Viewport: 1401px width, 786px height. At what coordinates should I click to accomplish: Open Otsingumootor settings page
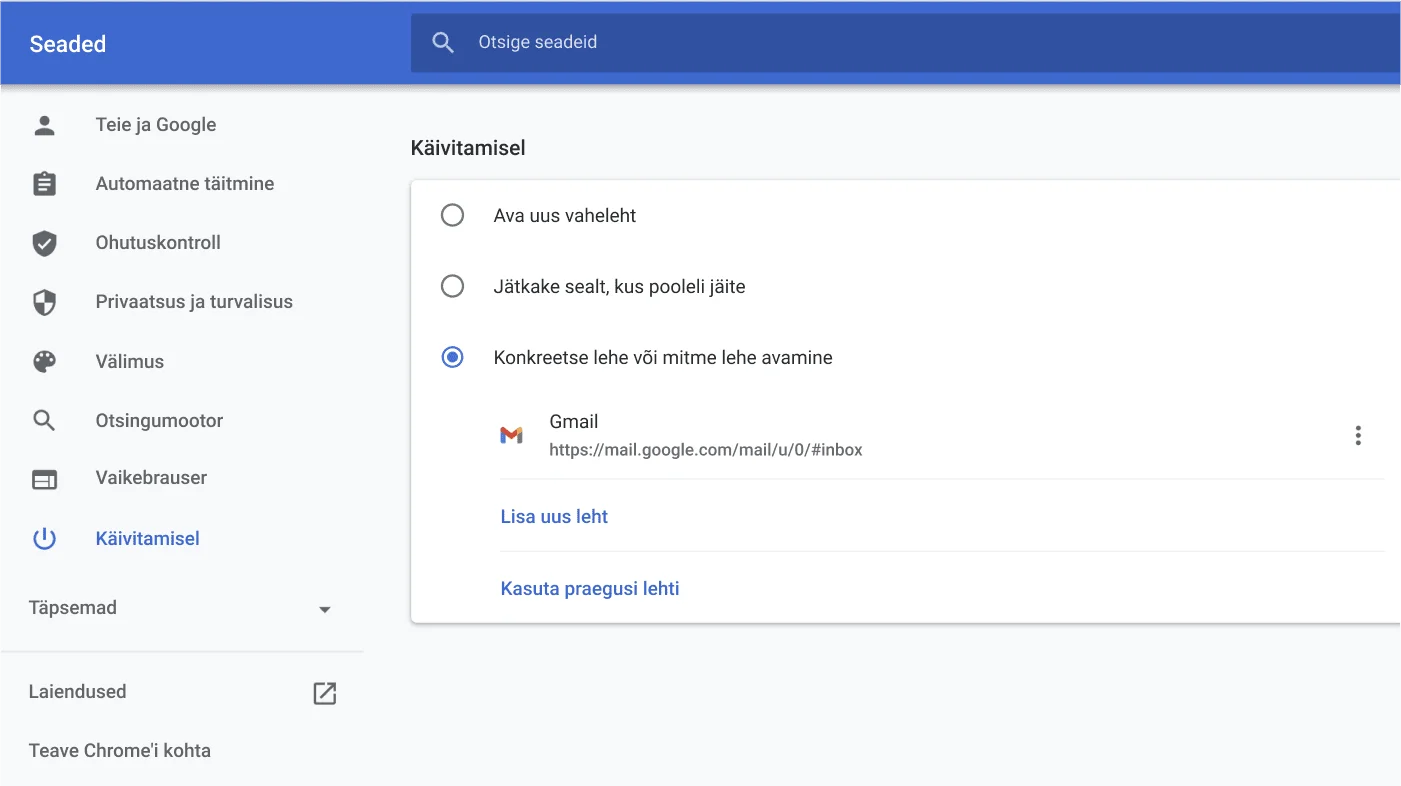(159, 420)
